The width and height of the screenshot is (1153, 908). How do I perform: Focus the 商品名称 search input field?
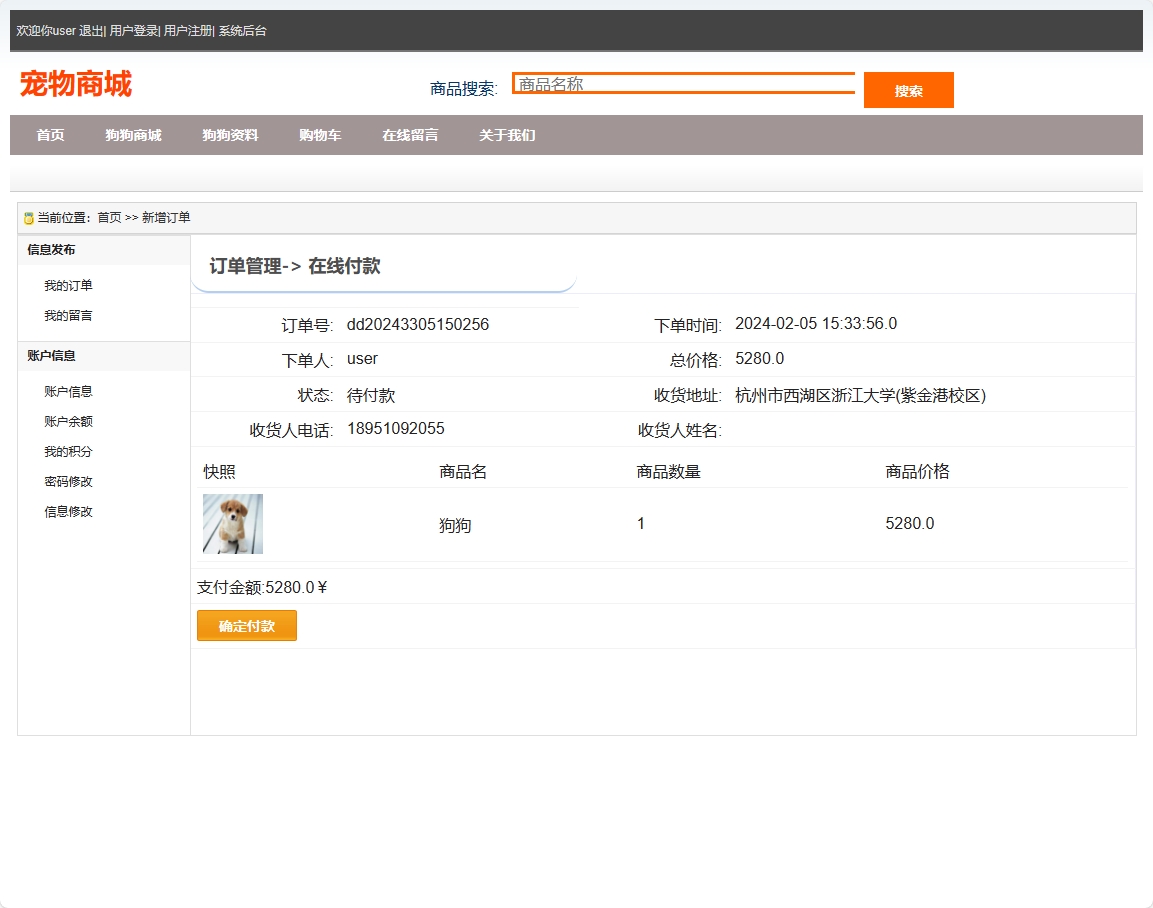[x=684, y=84]
